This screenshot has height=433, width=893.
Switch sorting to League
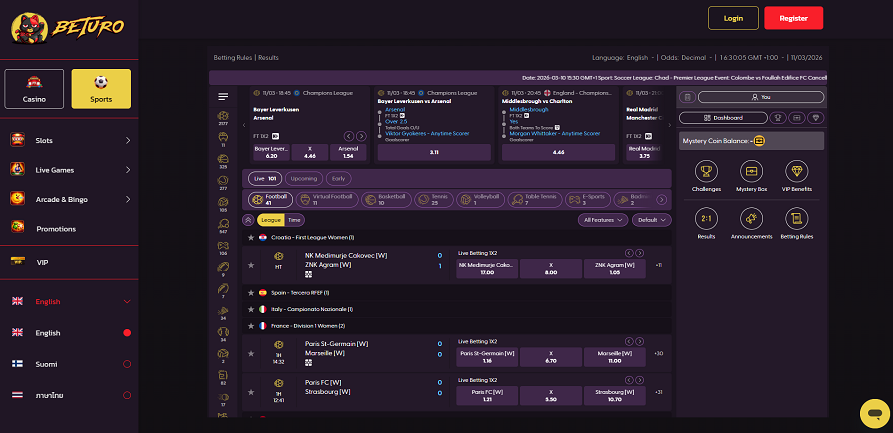(271, 220)
